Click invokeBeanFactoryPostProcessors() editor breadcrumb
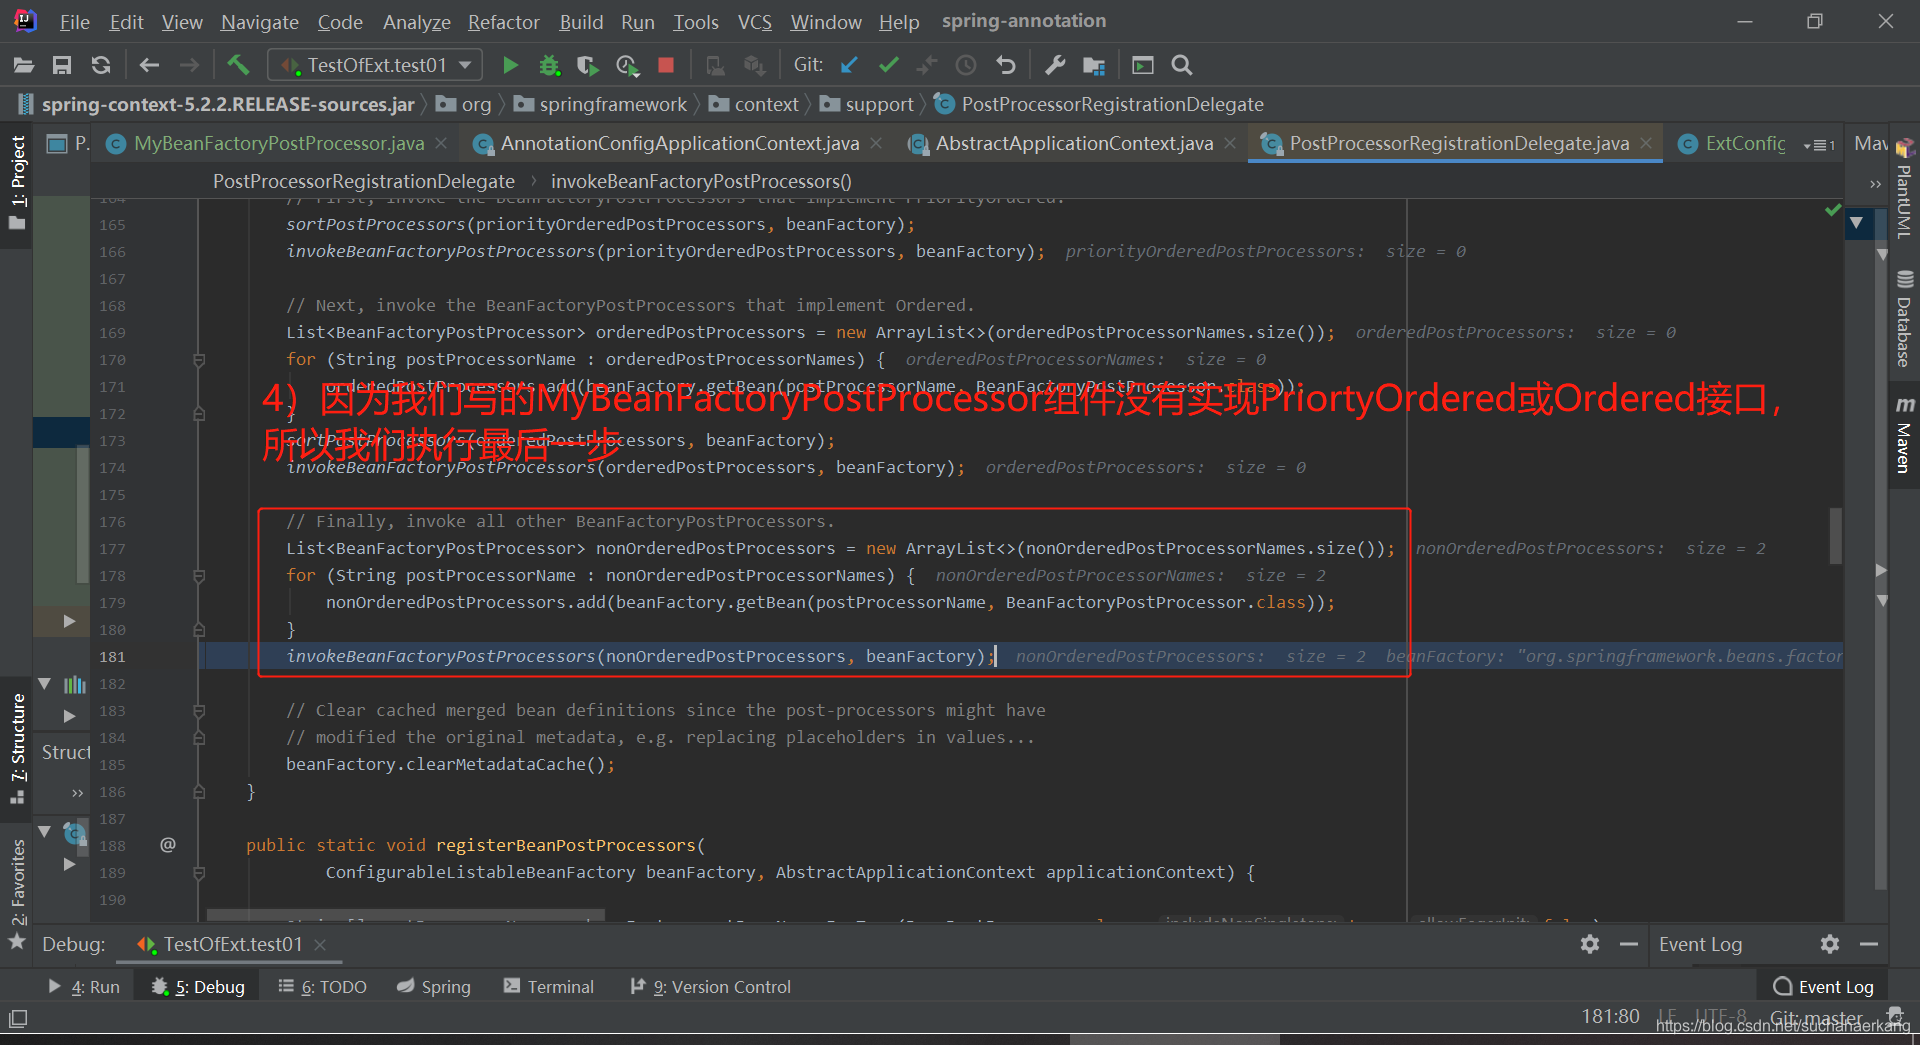1920x1045 pixels. click(x=701, y=181)
